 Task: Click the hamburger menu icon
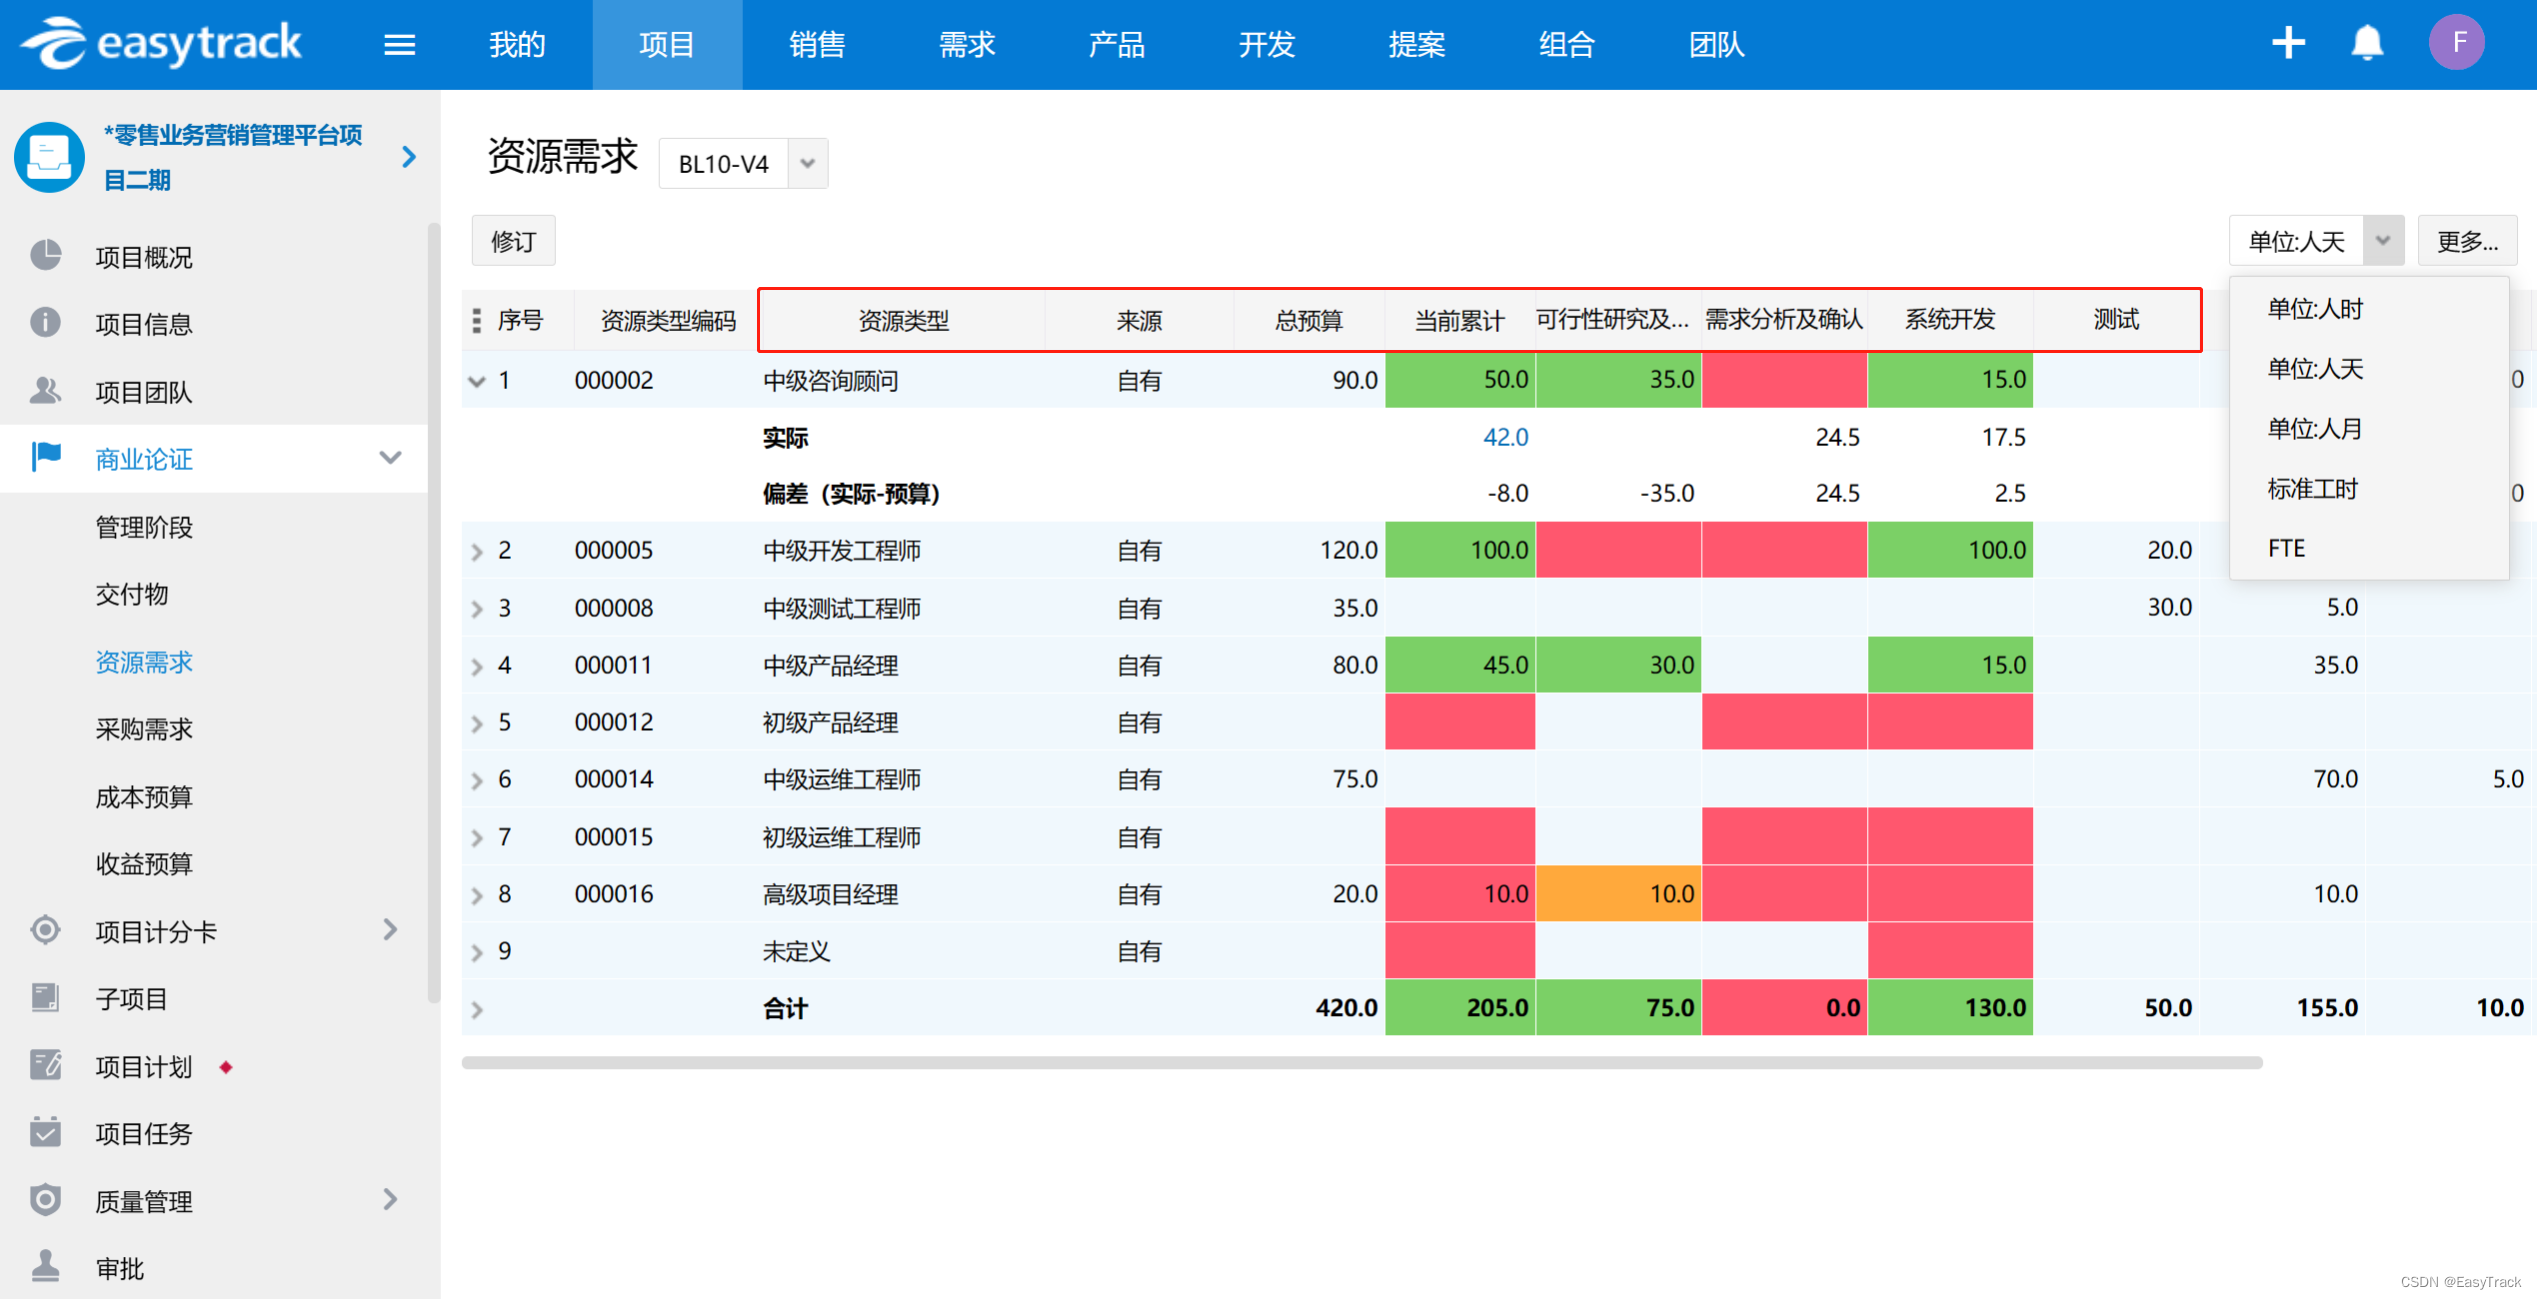[x=399, y=45]
